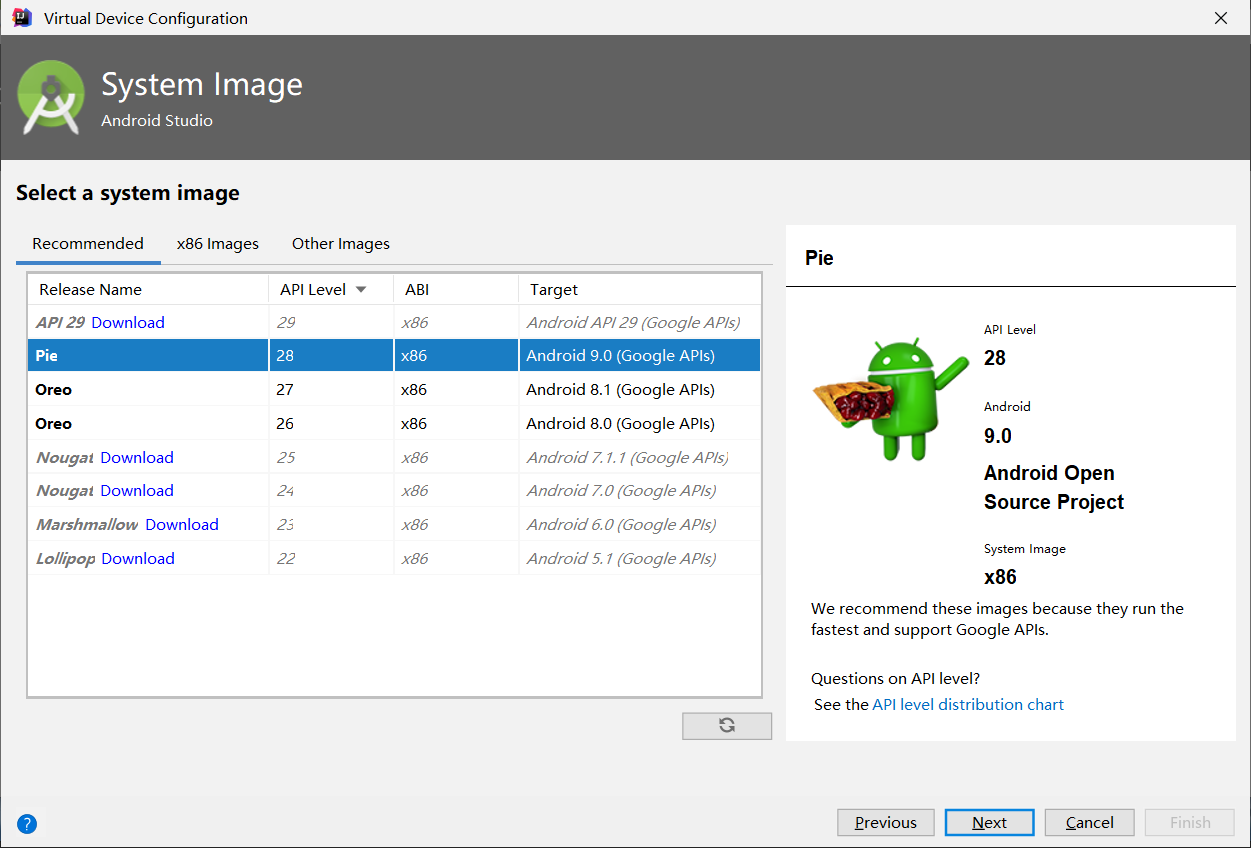
Task: Click the Next button
Action: pos(990,822)
